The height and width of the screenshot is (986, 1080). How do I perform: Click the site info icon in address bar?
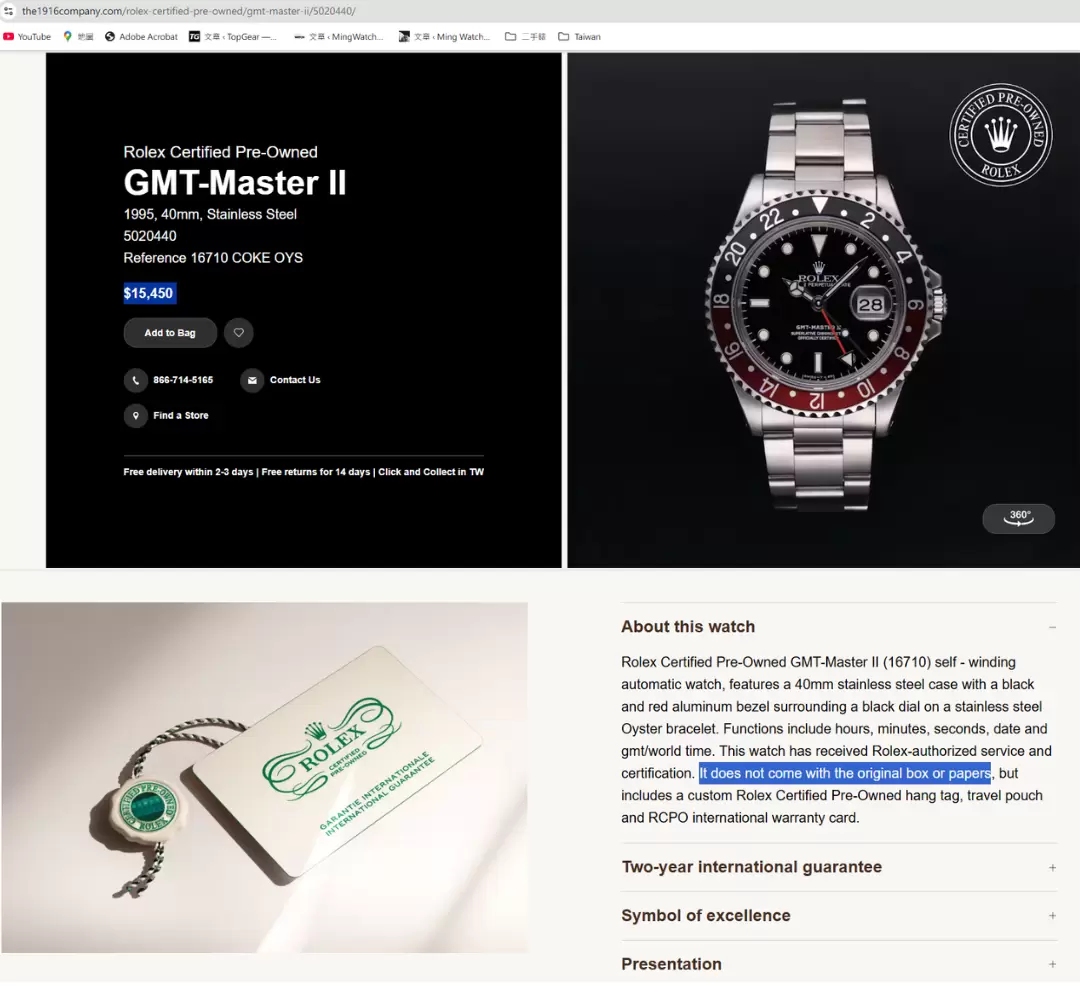click(x=8, y=11)
